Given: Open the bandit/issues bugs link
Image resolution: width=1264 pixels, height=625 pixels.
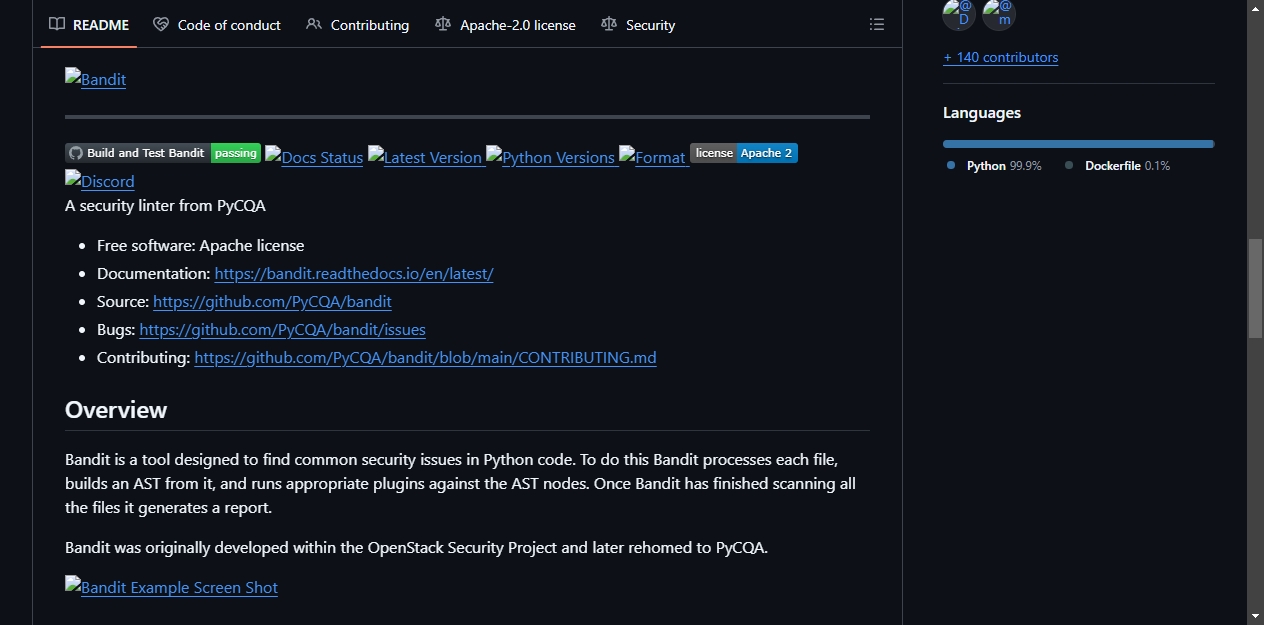Looking at the screenshot, I should (283, 329).
